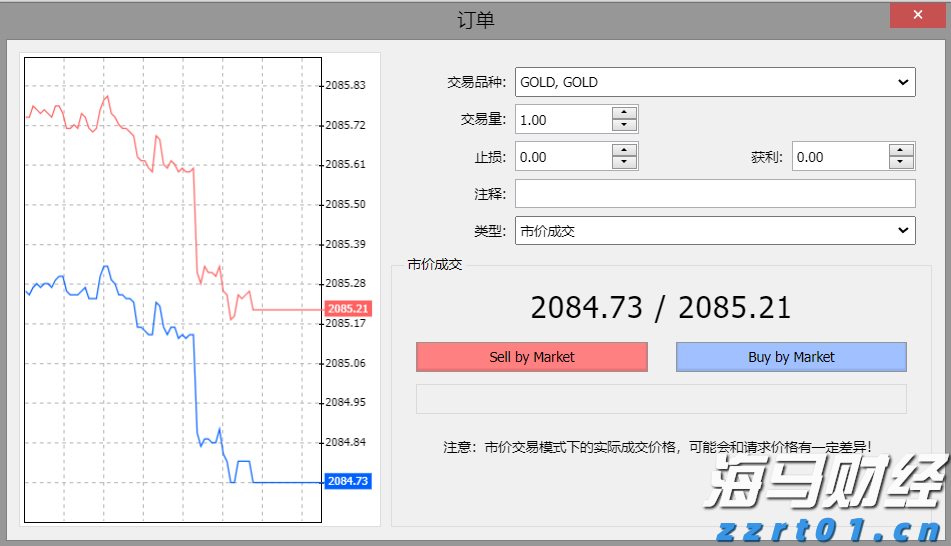The width and height of the screenshot is (951, 546).
Task: Lower 止损 stop loss using down arrow
Action: click(625, 163)
